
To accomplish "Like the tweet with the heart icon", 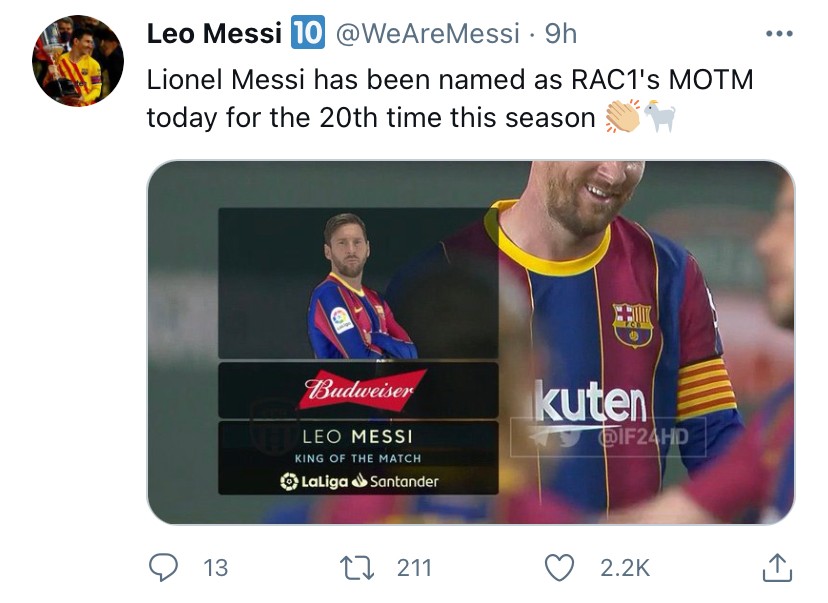I will (562, 568).
